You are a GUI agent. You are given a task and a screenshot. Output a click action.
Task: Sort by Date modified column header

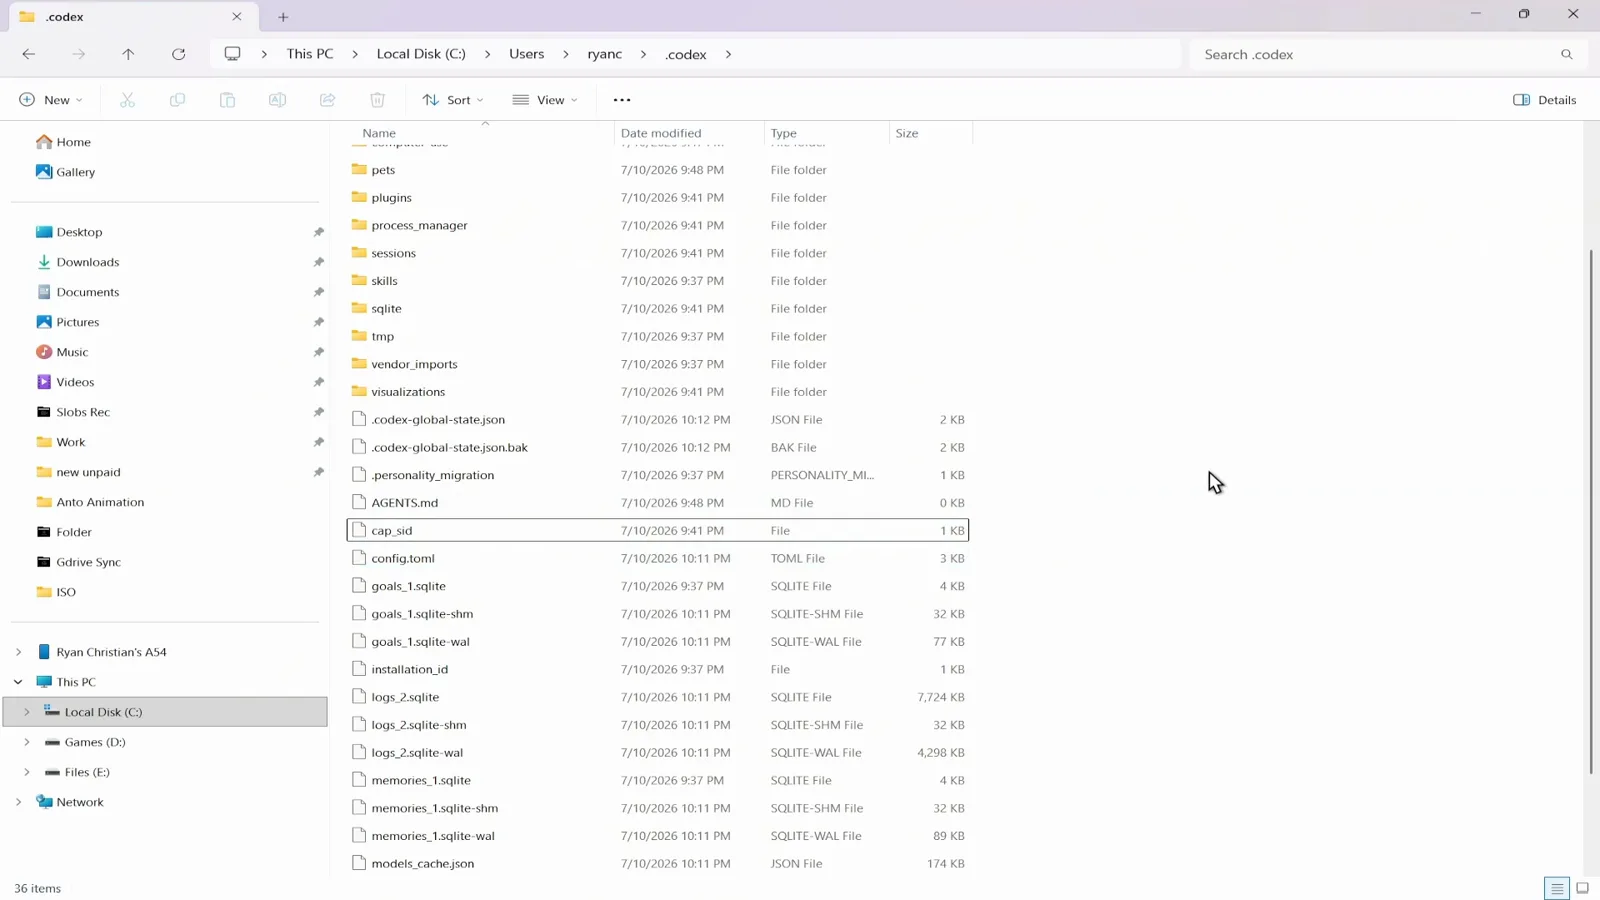689,133
